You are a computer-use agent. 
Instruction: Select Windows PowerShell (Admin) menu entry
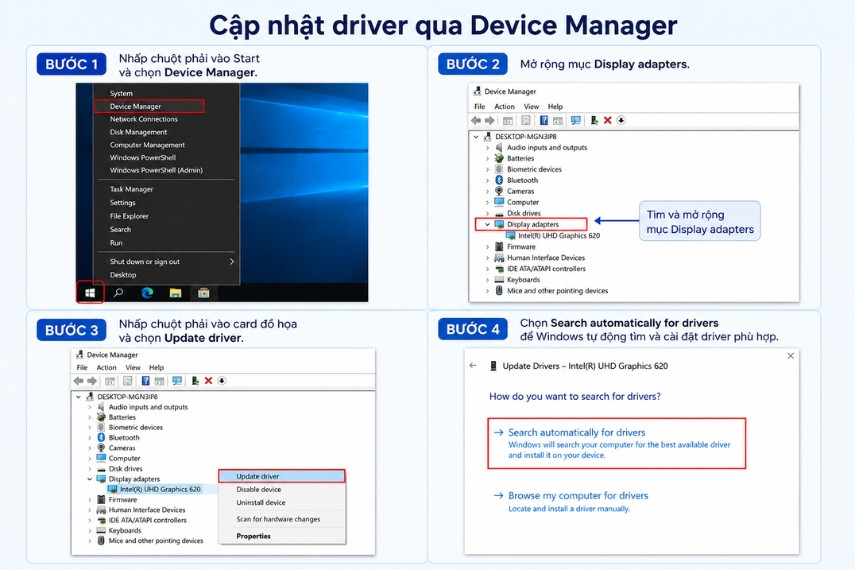(x=156, y=170)
